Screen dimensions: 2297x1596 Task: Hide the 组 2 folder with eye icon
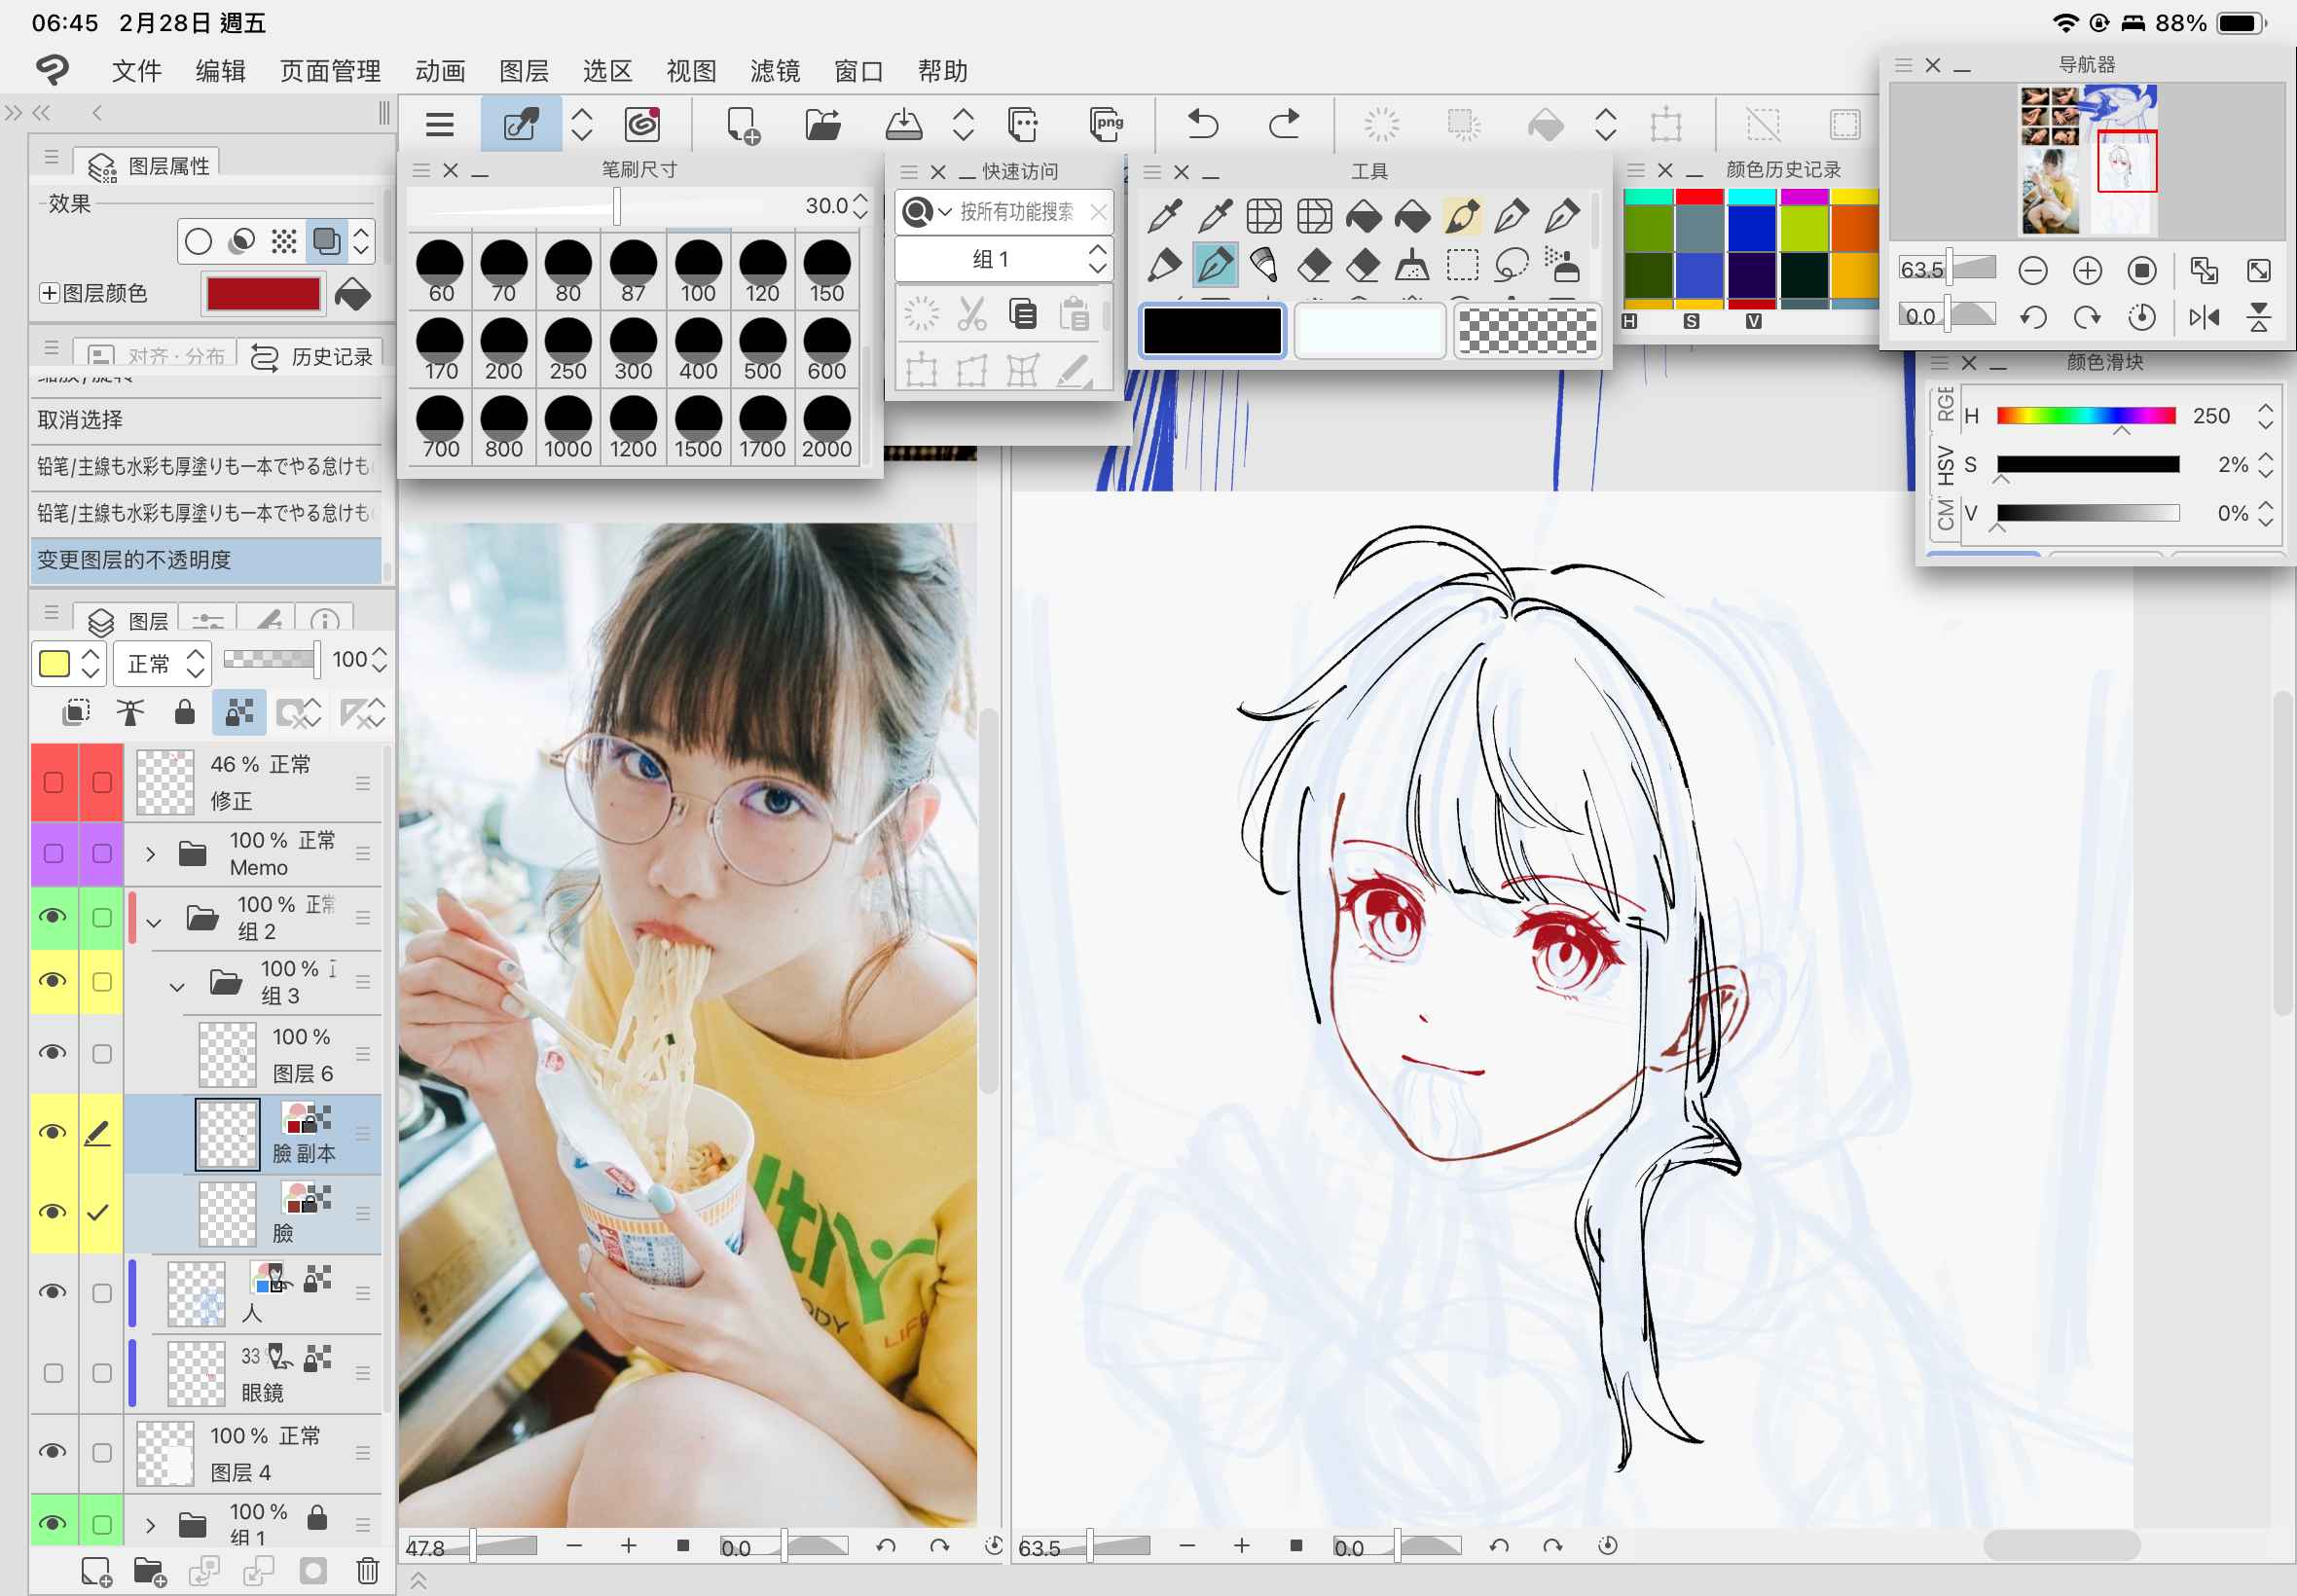(54, 917)
